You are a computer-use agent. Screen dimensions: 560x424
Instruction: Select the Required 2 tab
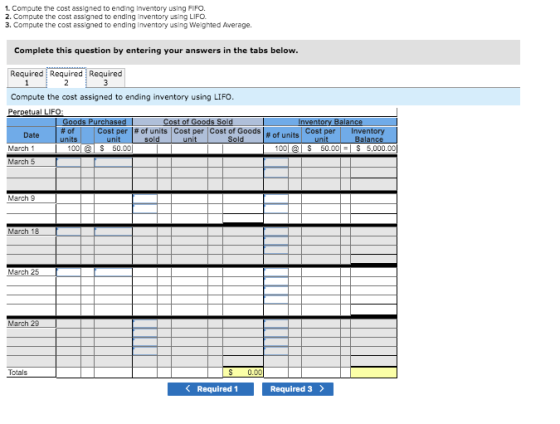pos(66,78)
